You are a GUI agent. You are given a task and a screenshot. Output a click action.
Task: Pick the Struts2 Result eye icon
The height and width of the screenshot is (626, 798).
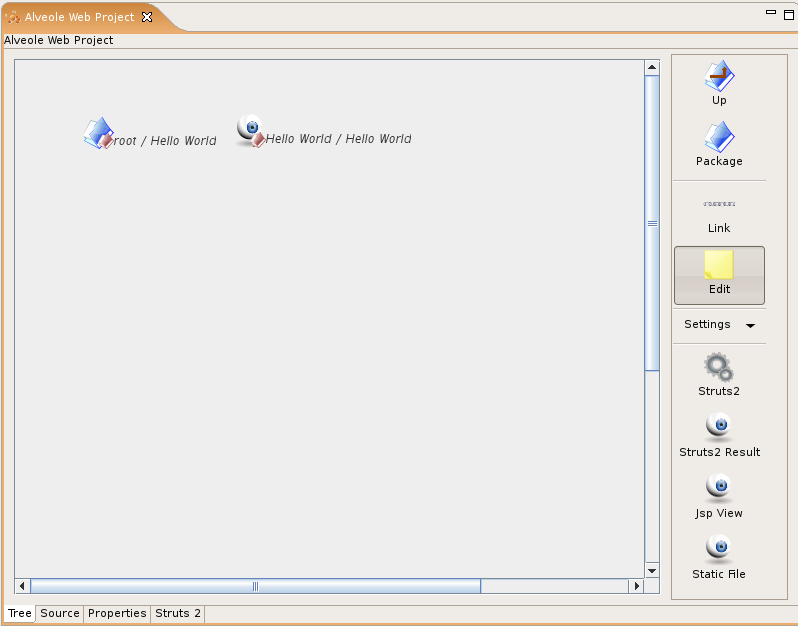(x=719, y=428)
